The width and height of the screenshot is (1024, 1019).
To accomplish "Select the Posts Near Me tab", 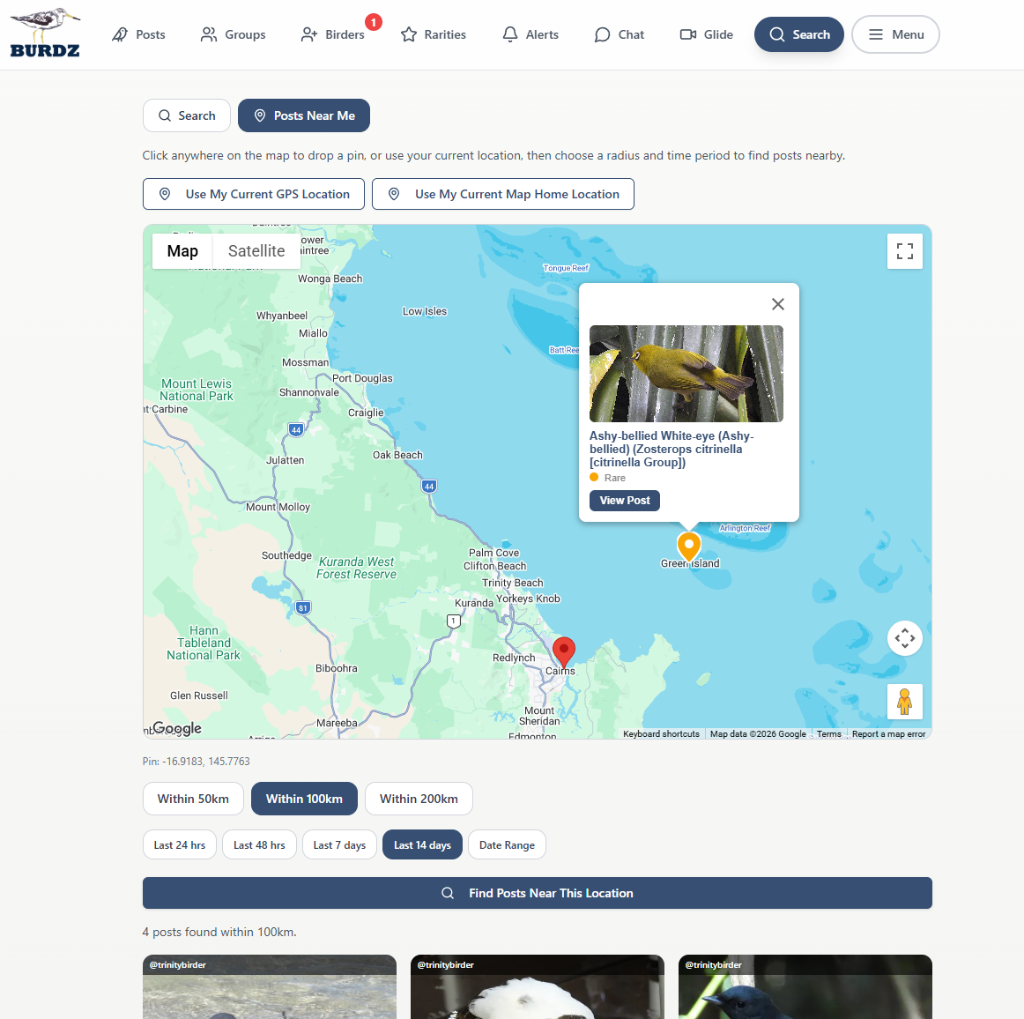I will click(304, 116).
